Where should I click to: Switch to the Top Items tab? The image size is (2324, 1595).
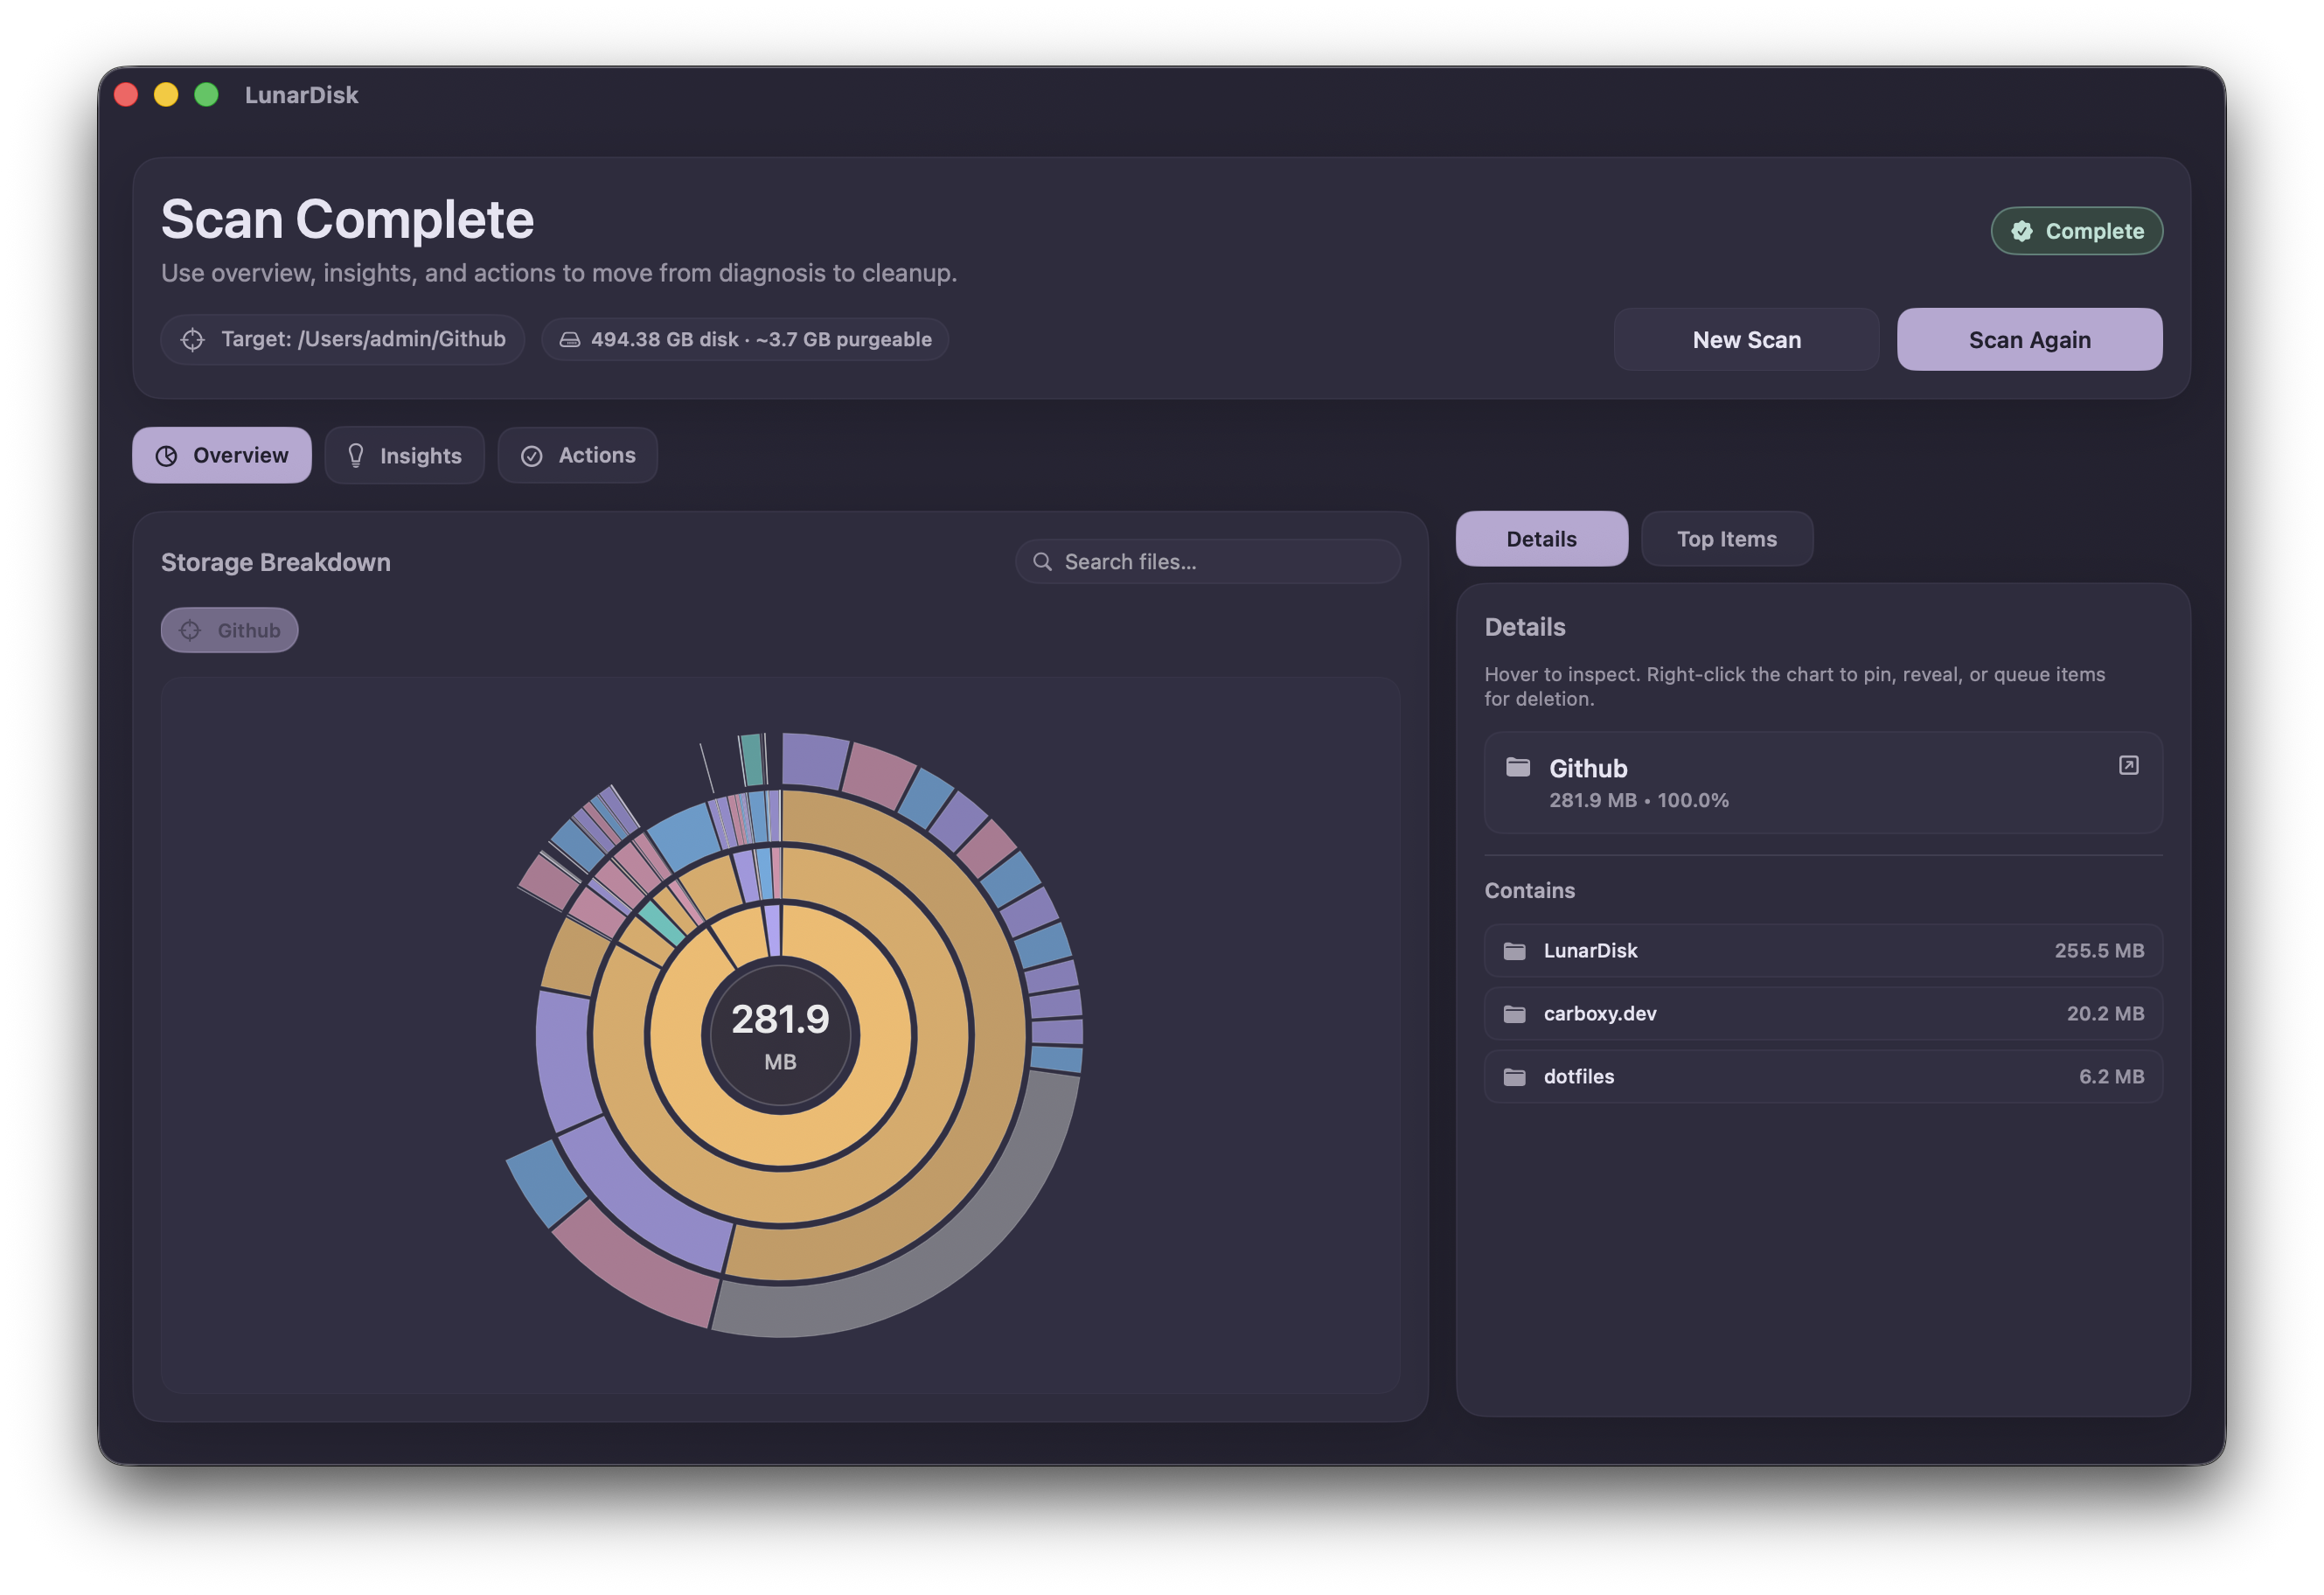click(x=1727, y=538)
